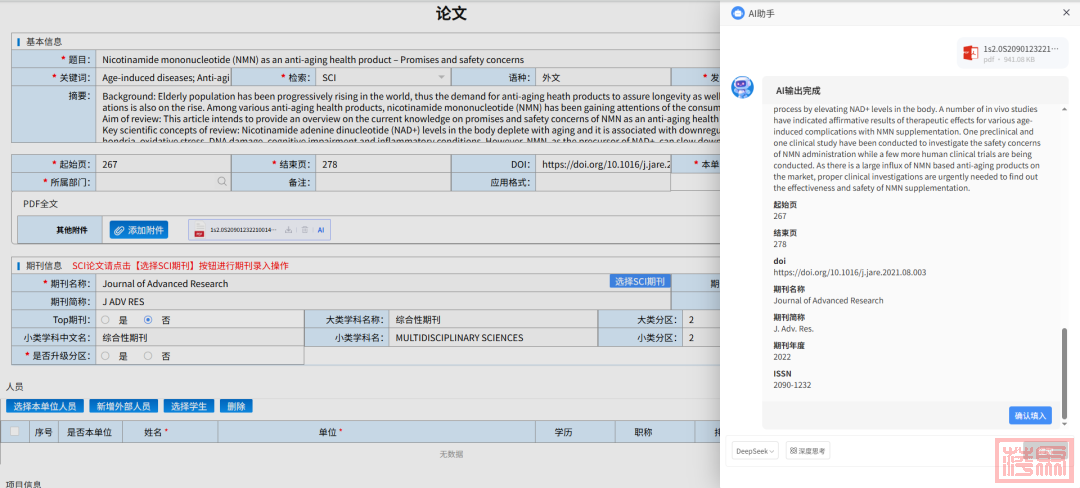This screenshot has width=1080, height=488.
Task: Open the uploaded PDF file in the chat
Action: [1008, 53]
